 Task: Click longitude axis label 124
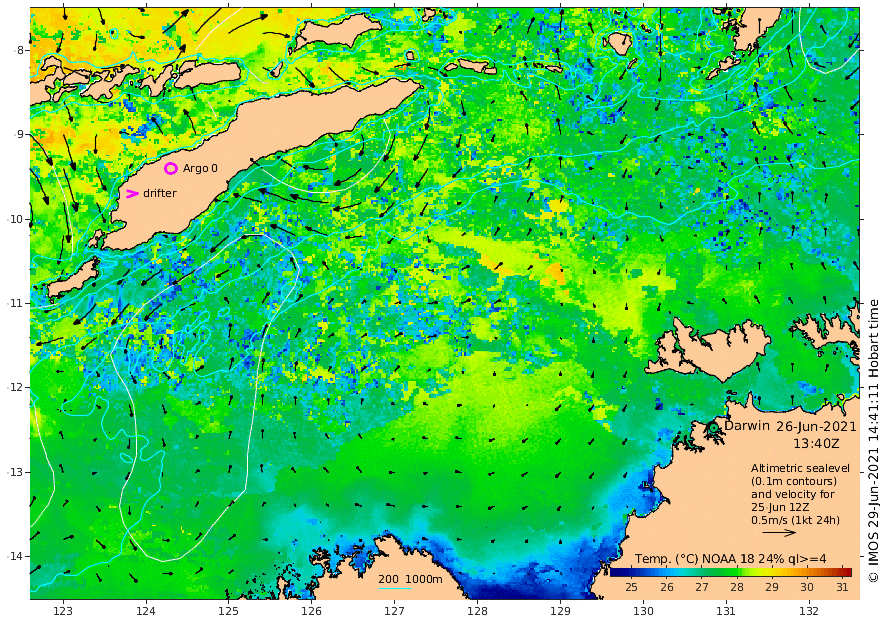pyautogui.click(x=146, y=611)
